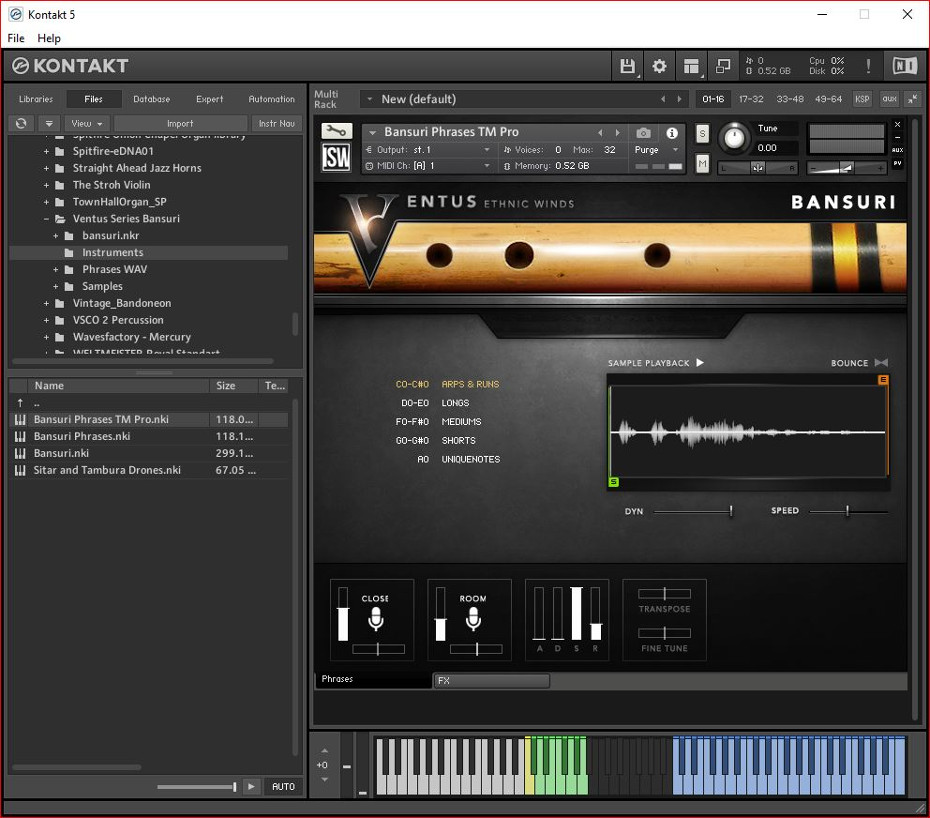Image resolution: width=930 pixels, height=818 pixels.
Task: Click the Room microphone icon
Action: (x=473, y=619)
